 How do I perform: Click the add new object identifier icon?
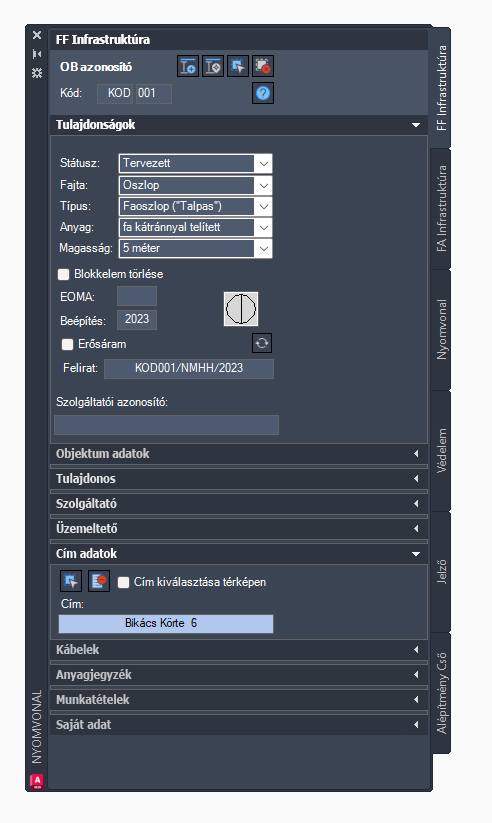[188, 66]
